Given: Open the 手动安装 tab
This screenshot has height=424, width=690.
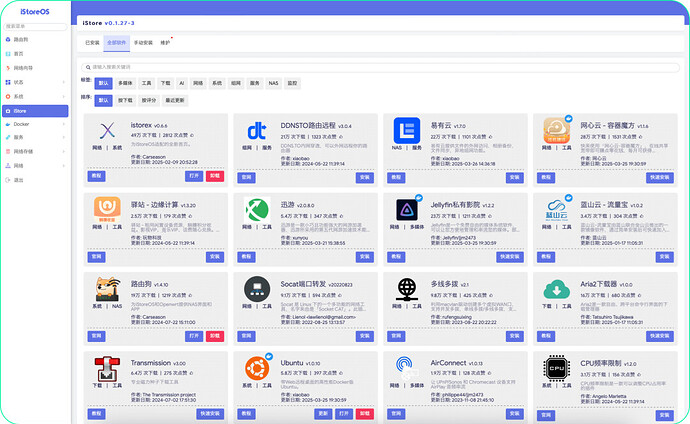Looking at the screenshot, I should pos(143,43).
